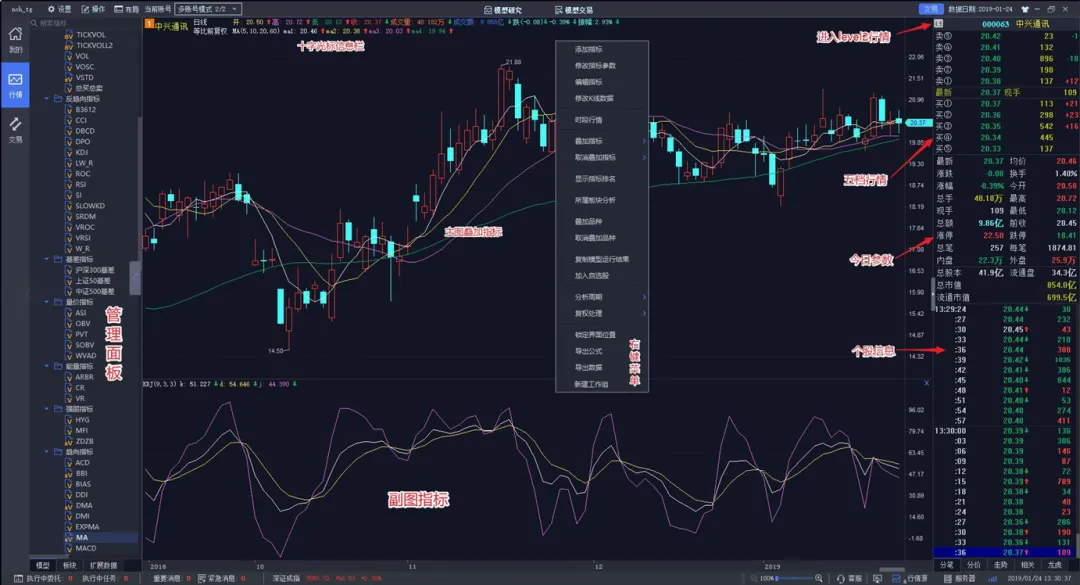
Task: Click the 搜索指标 search input field
Action: tap(84, 23)
